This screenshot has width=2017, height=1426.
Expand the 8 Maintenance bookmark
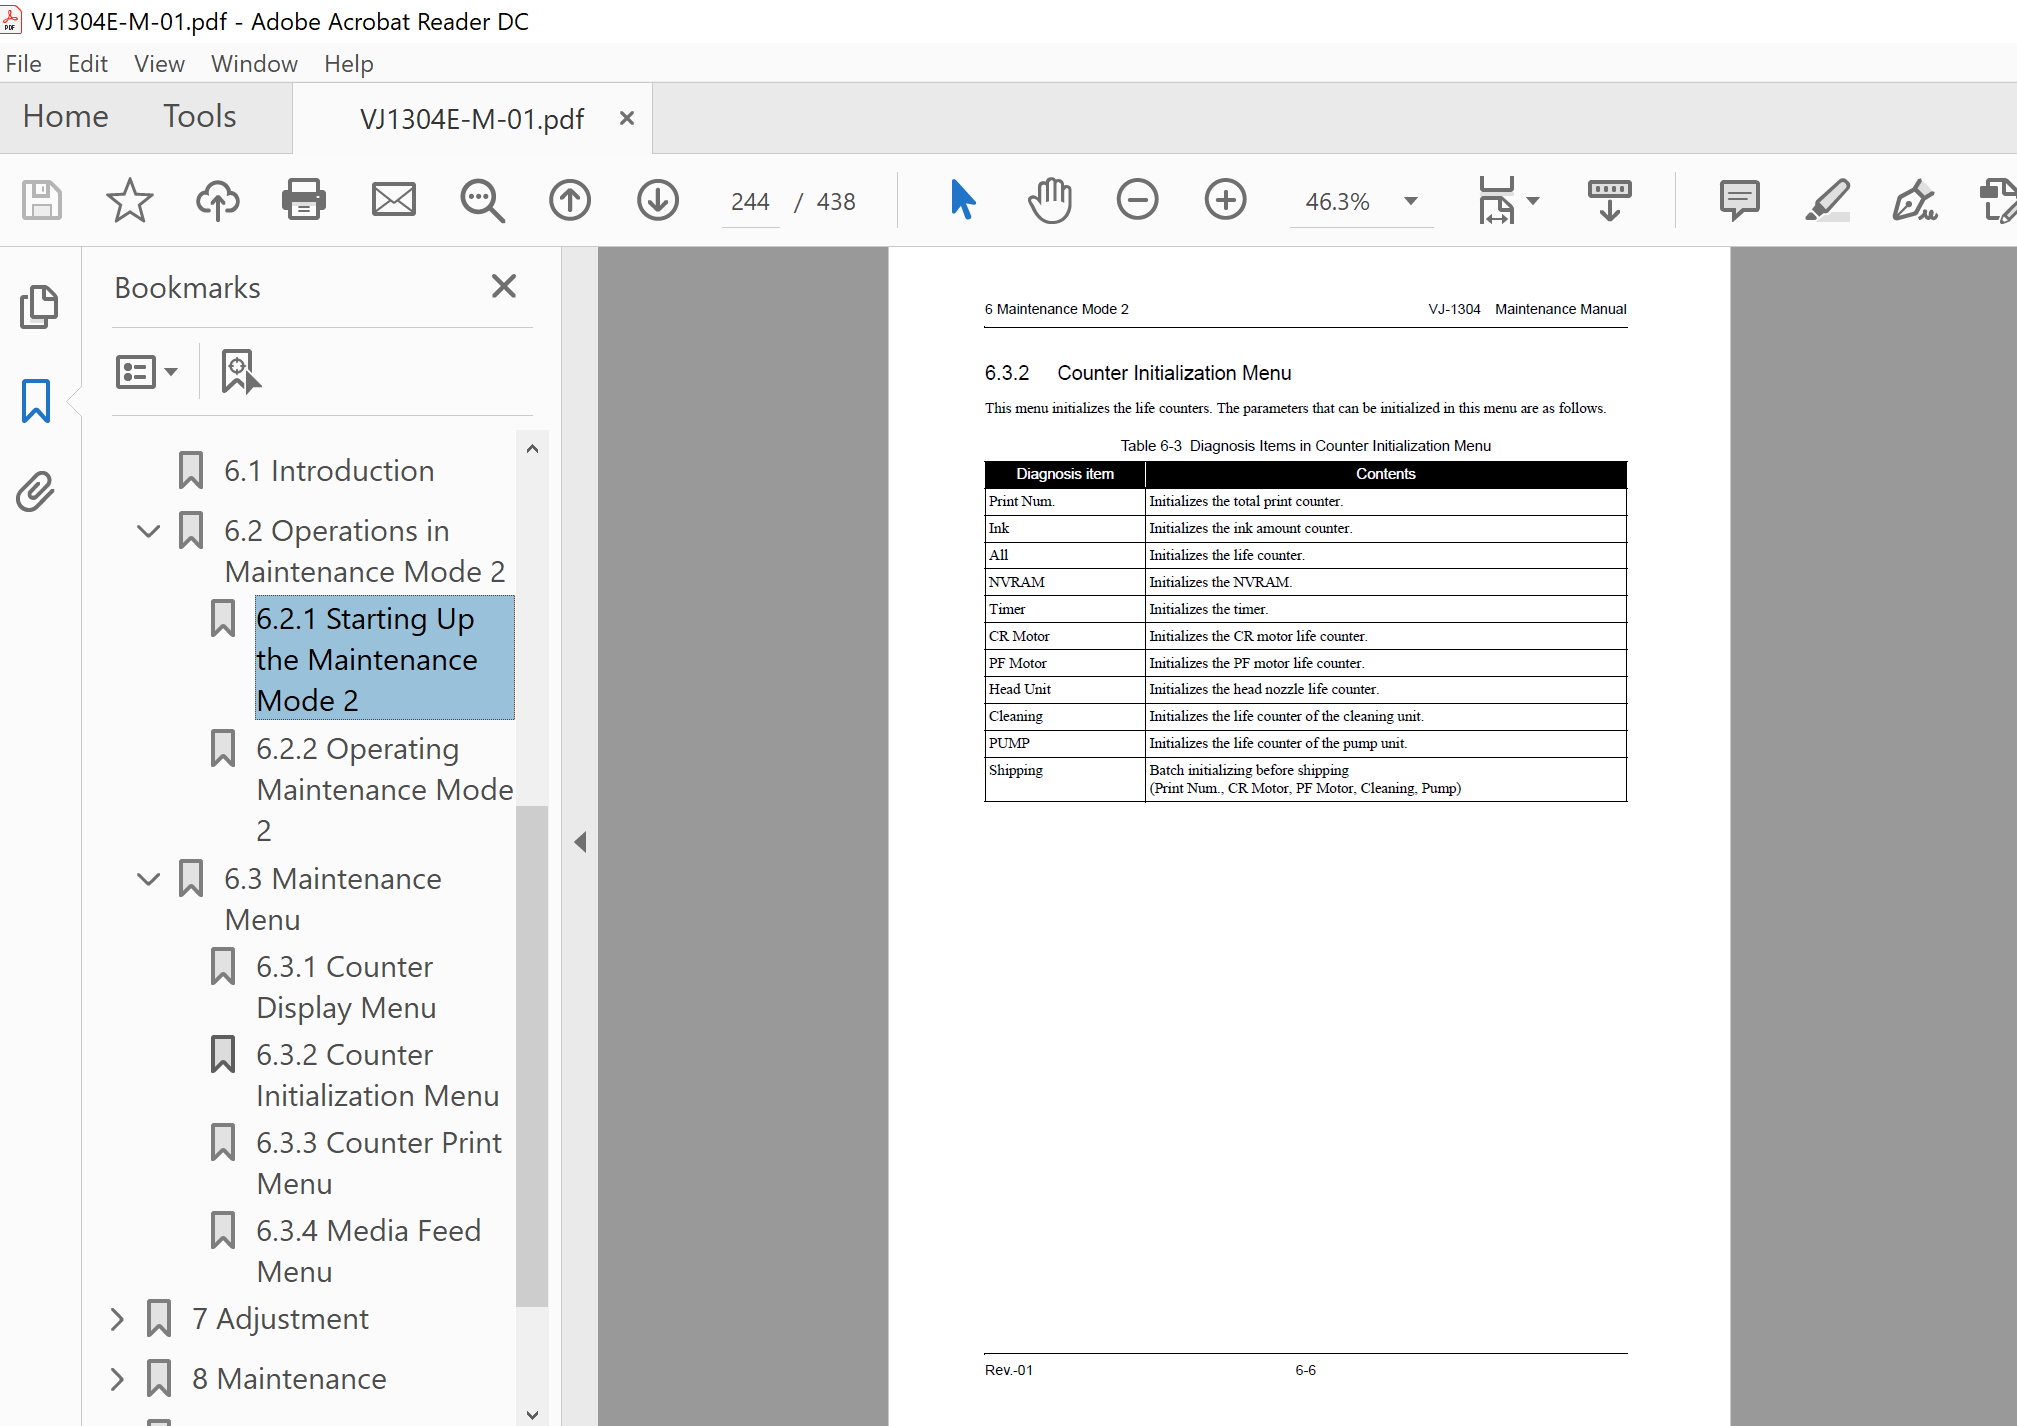pos(117,1379)
